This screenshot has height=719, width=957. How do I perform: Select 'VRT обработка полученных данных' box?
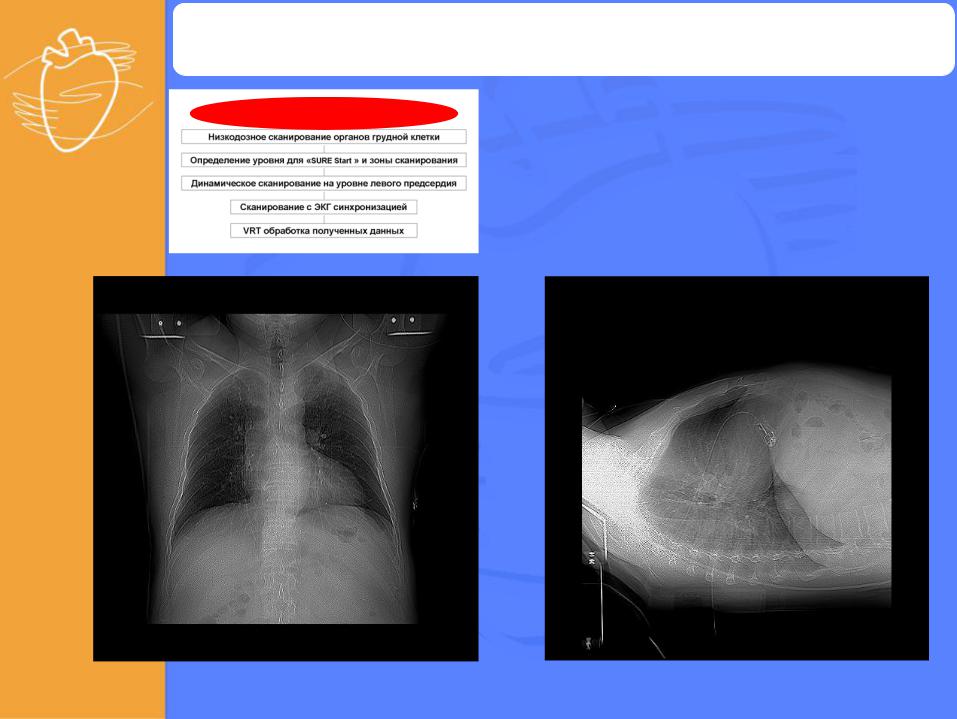(323, 231)
